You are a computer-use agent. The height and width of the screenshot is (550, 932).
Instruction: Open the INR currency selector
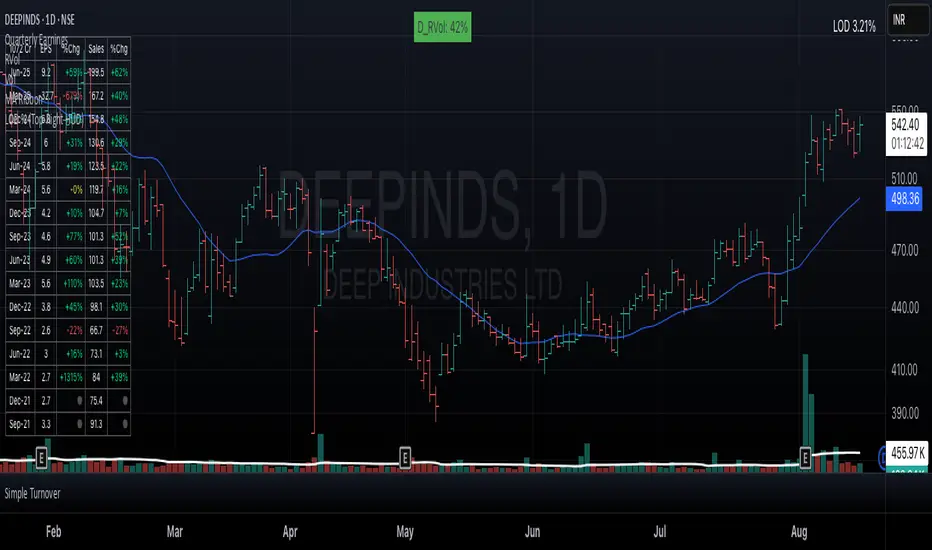pyautogui.click(x=908, y=20)
